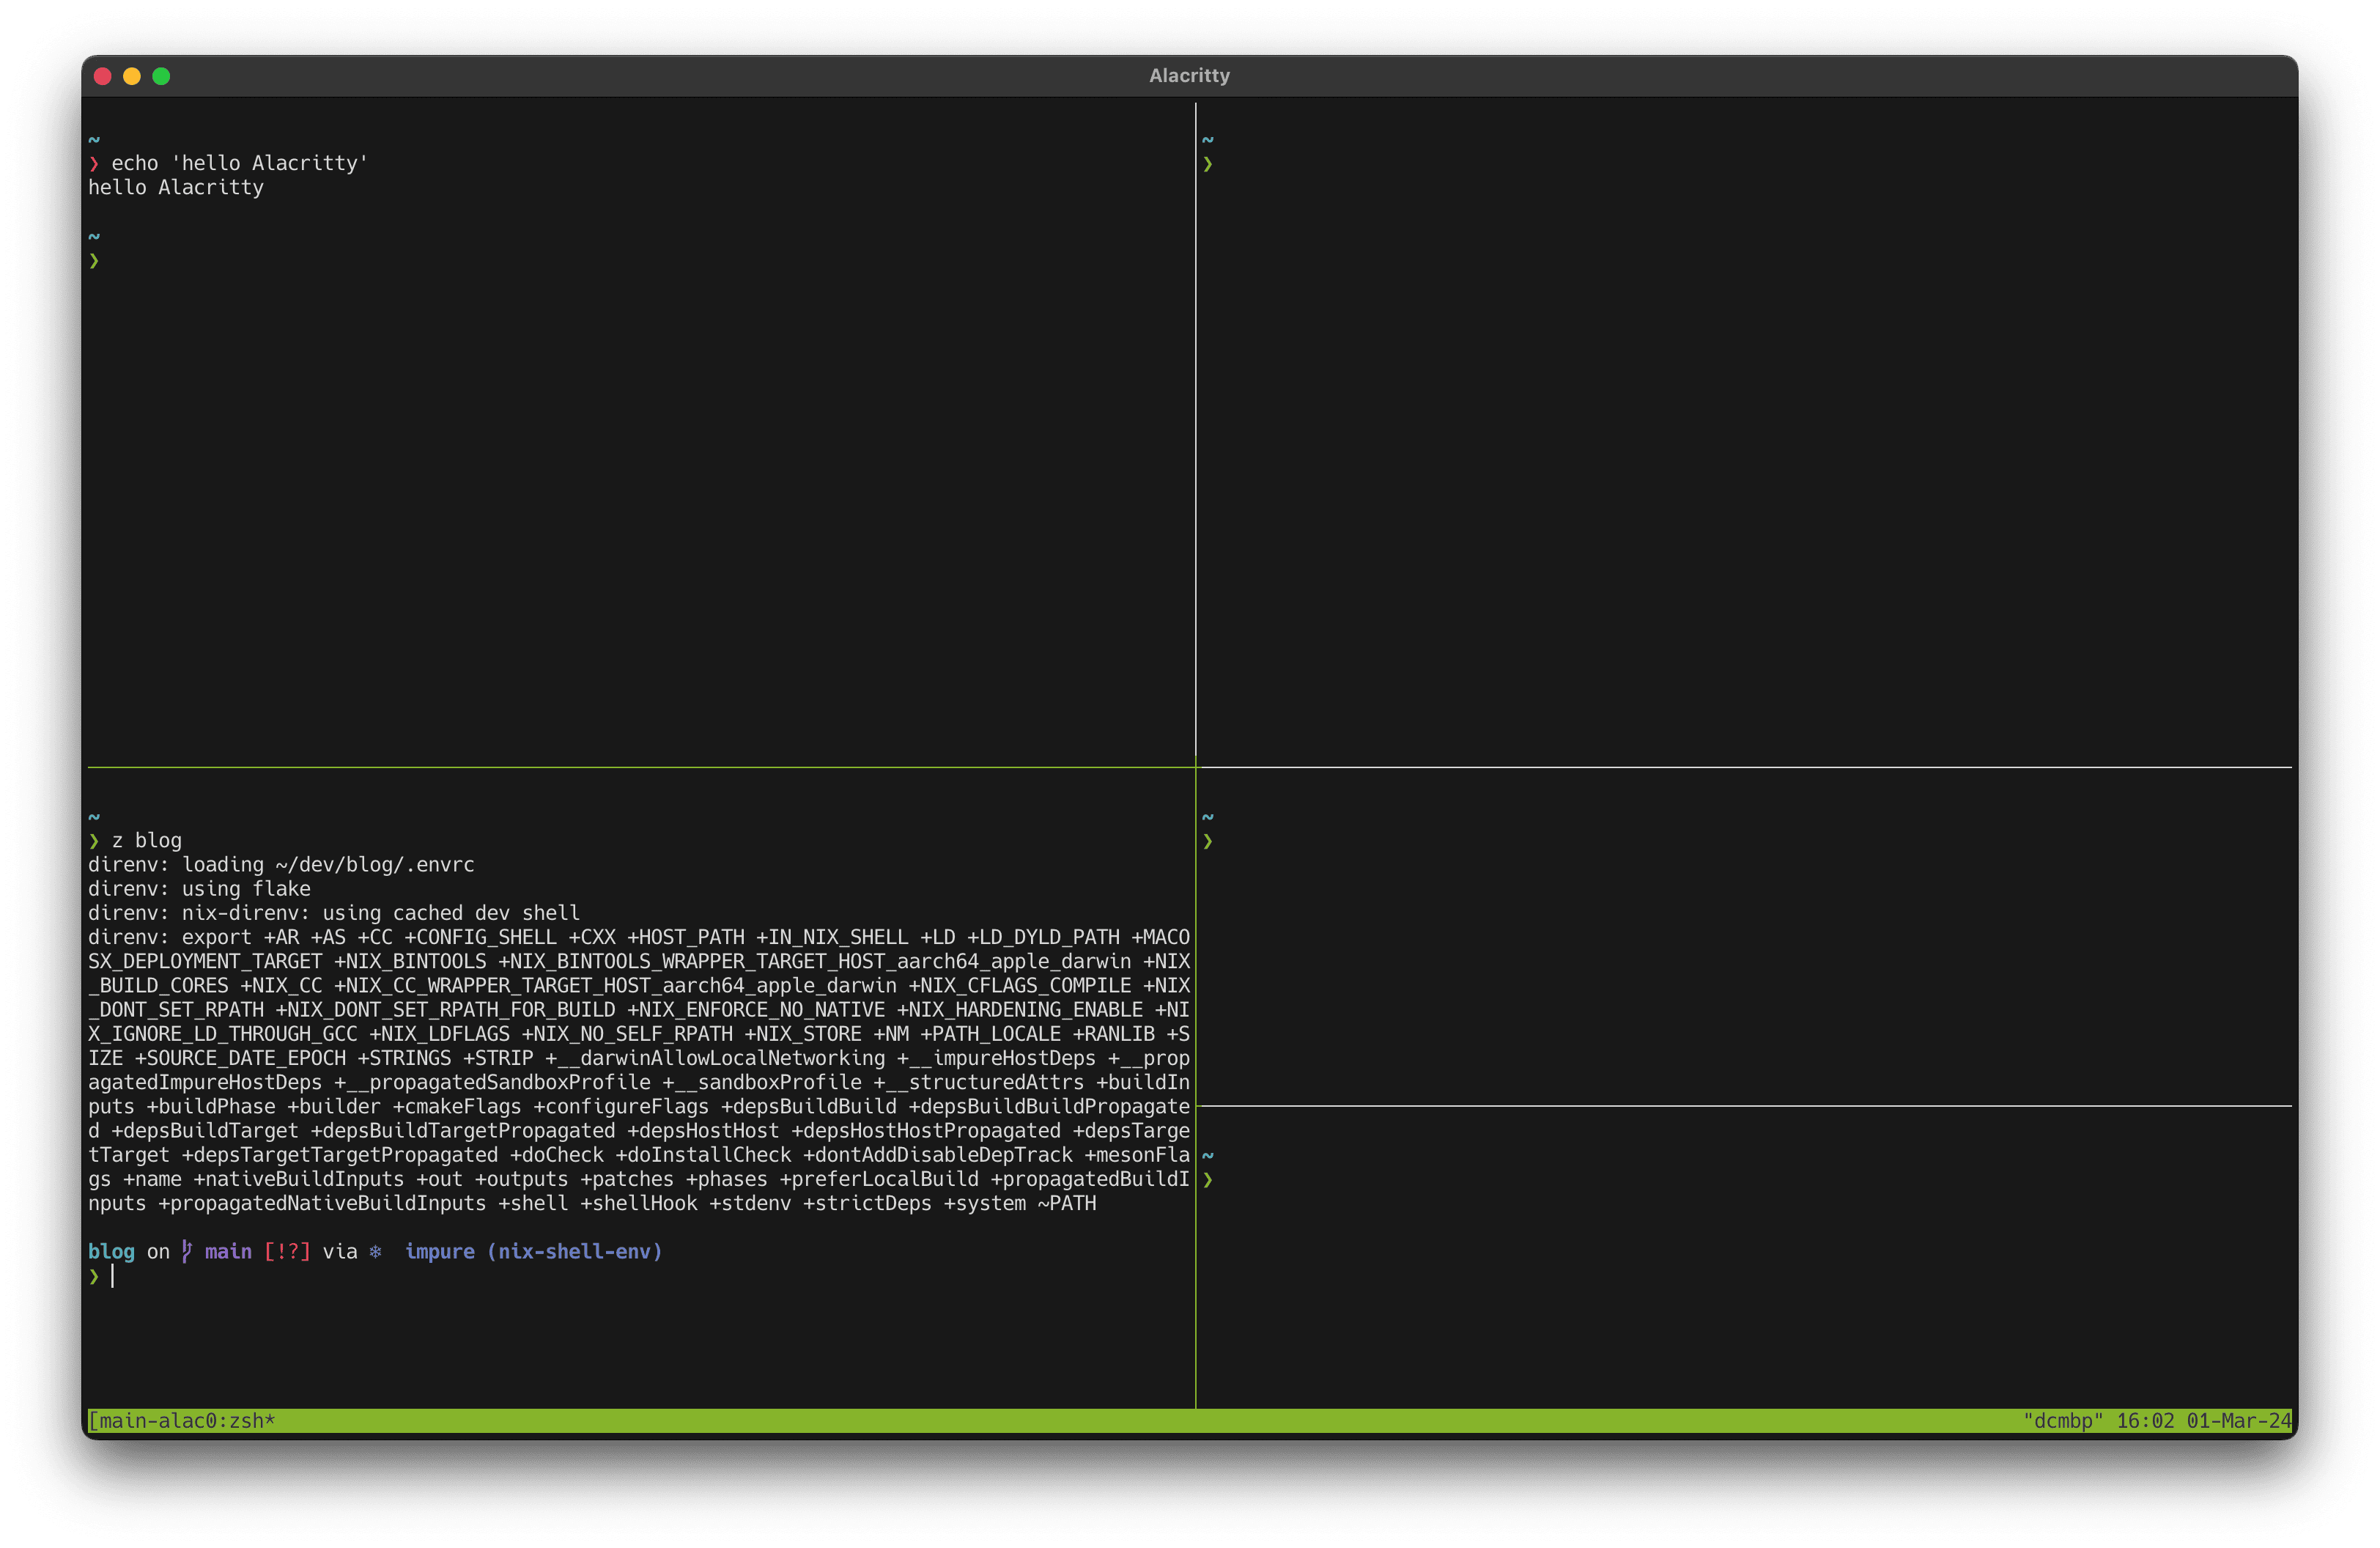Screen dimensions: 2380x1548
Task: Click the git branch icon before main
Action: 187,1251
